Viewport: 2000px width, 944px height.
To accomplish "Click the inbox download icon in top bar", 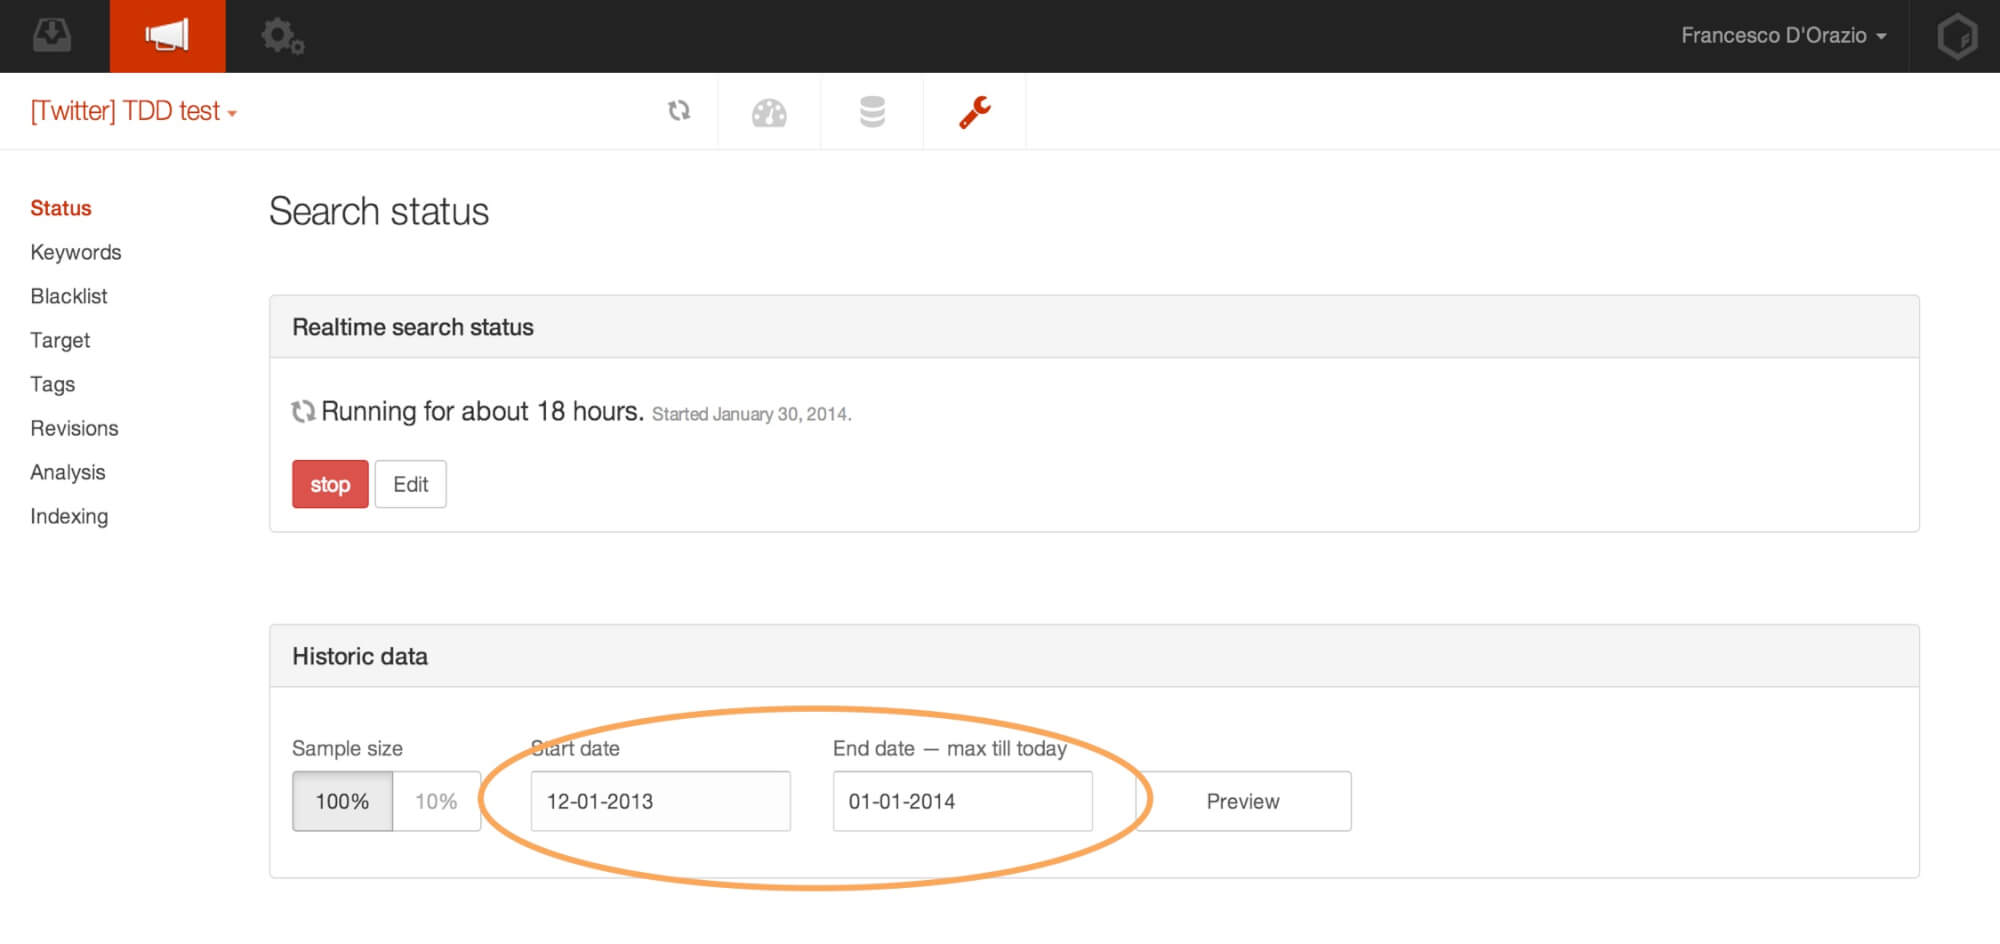I will click(52, 36).
